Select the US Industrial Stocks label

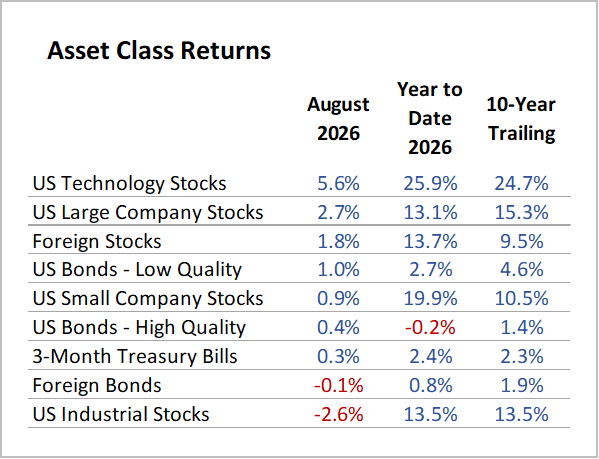click(121, 414)
